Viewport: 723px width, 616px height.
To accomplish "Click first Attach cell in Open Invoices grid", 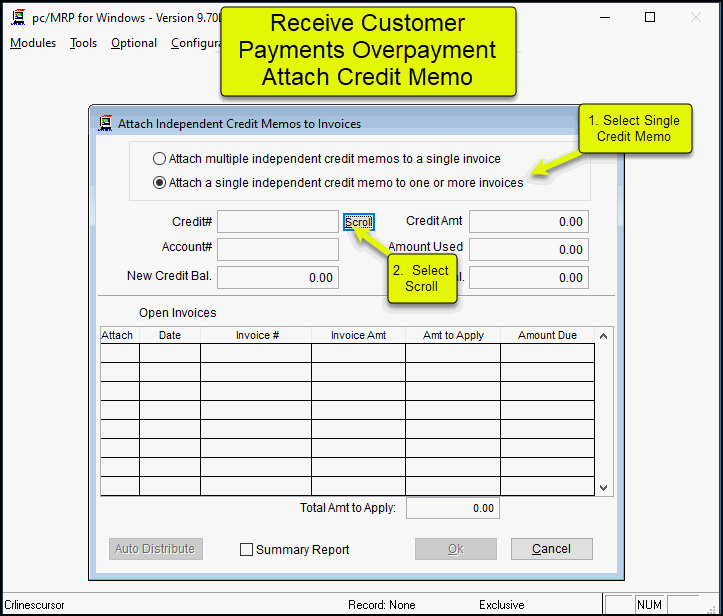I will (x=120, y=353).
